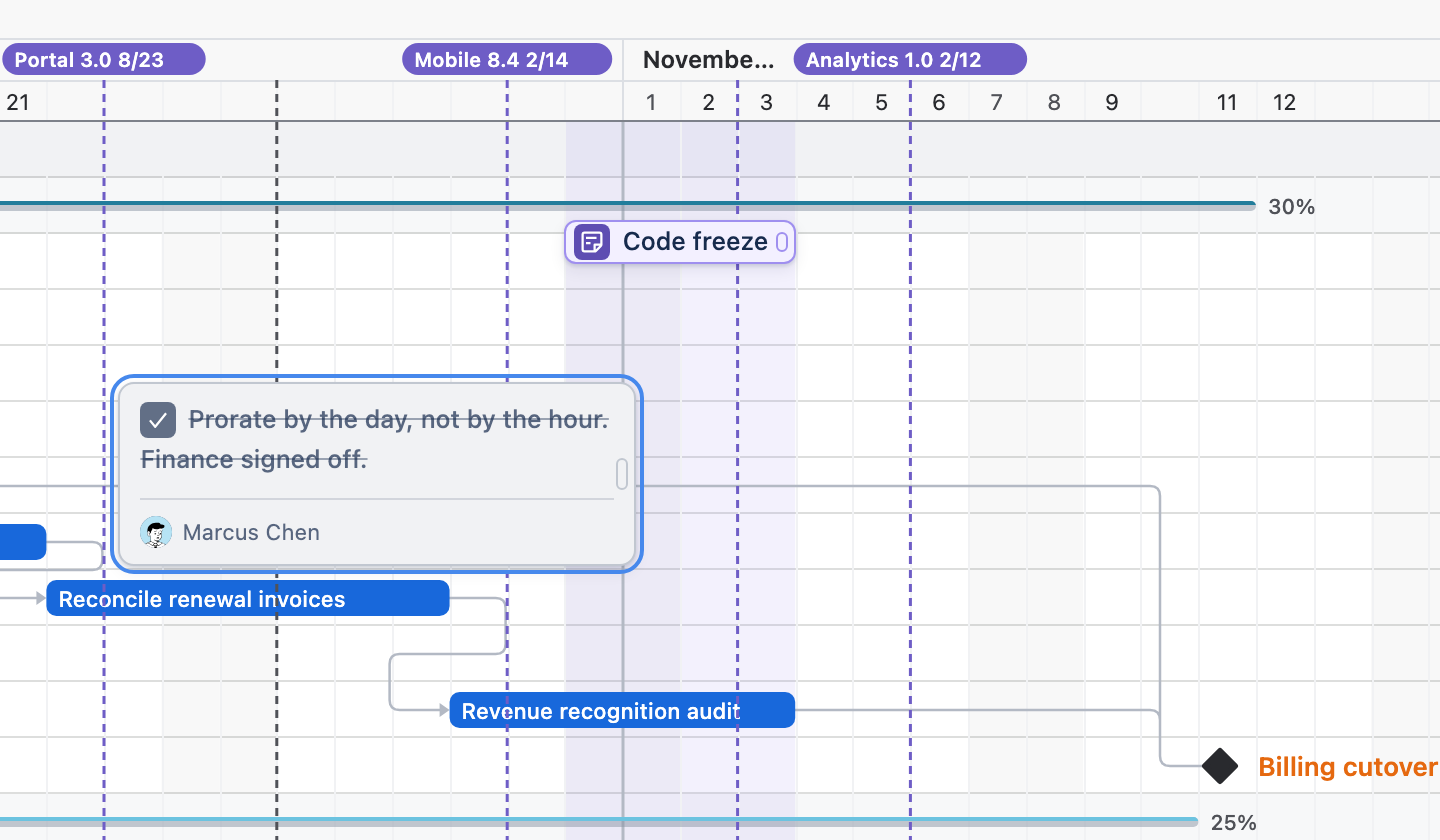This screenshot has width=1440, height=840.
Task: Click the 25% progress summary bar
Action: click(x=599, y=822)
